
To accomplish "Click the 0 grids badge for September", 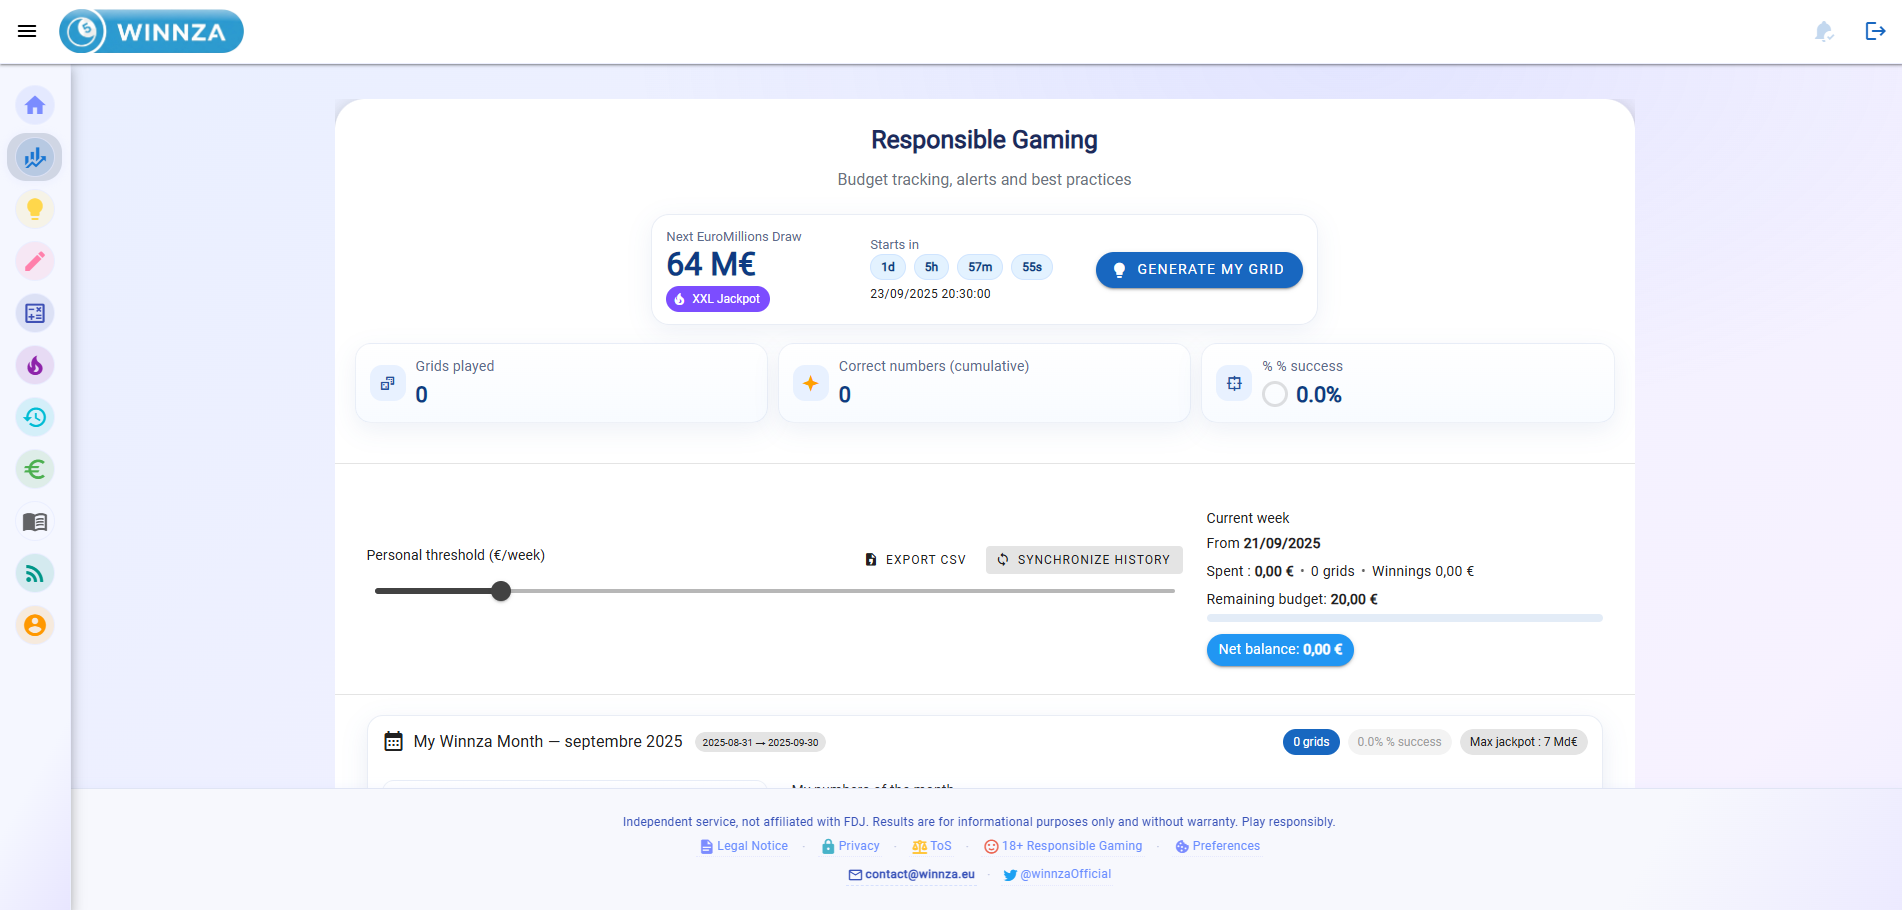I will point(1311,741).
